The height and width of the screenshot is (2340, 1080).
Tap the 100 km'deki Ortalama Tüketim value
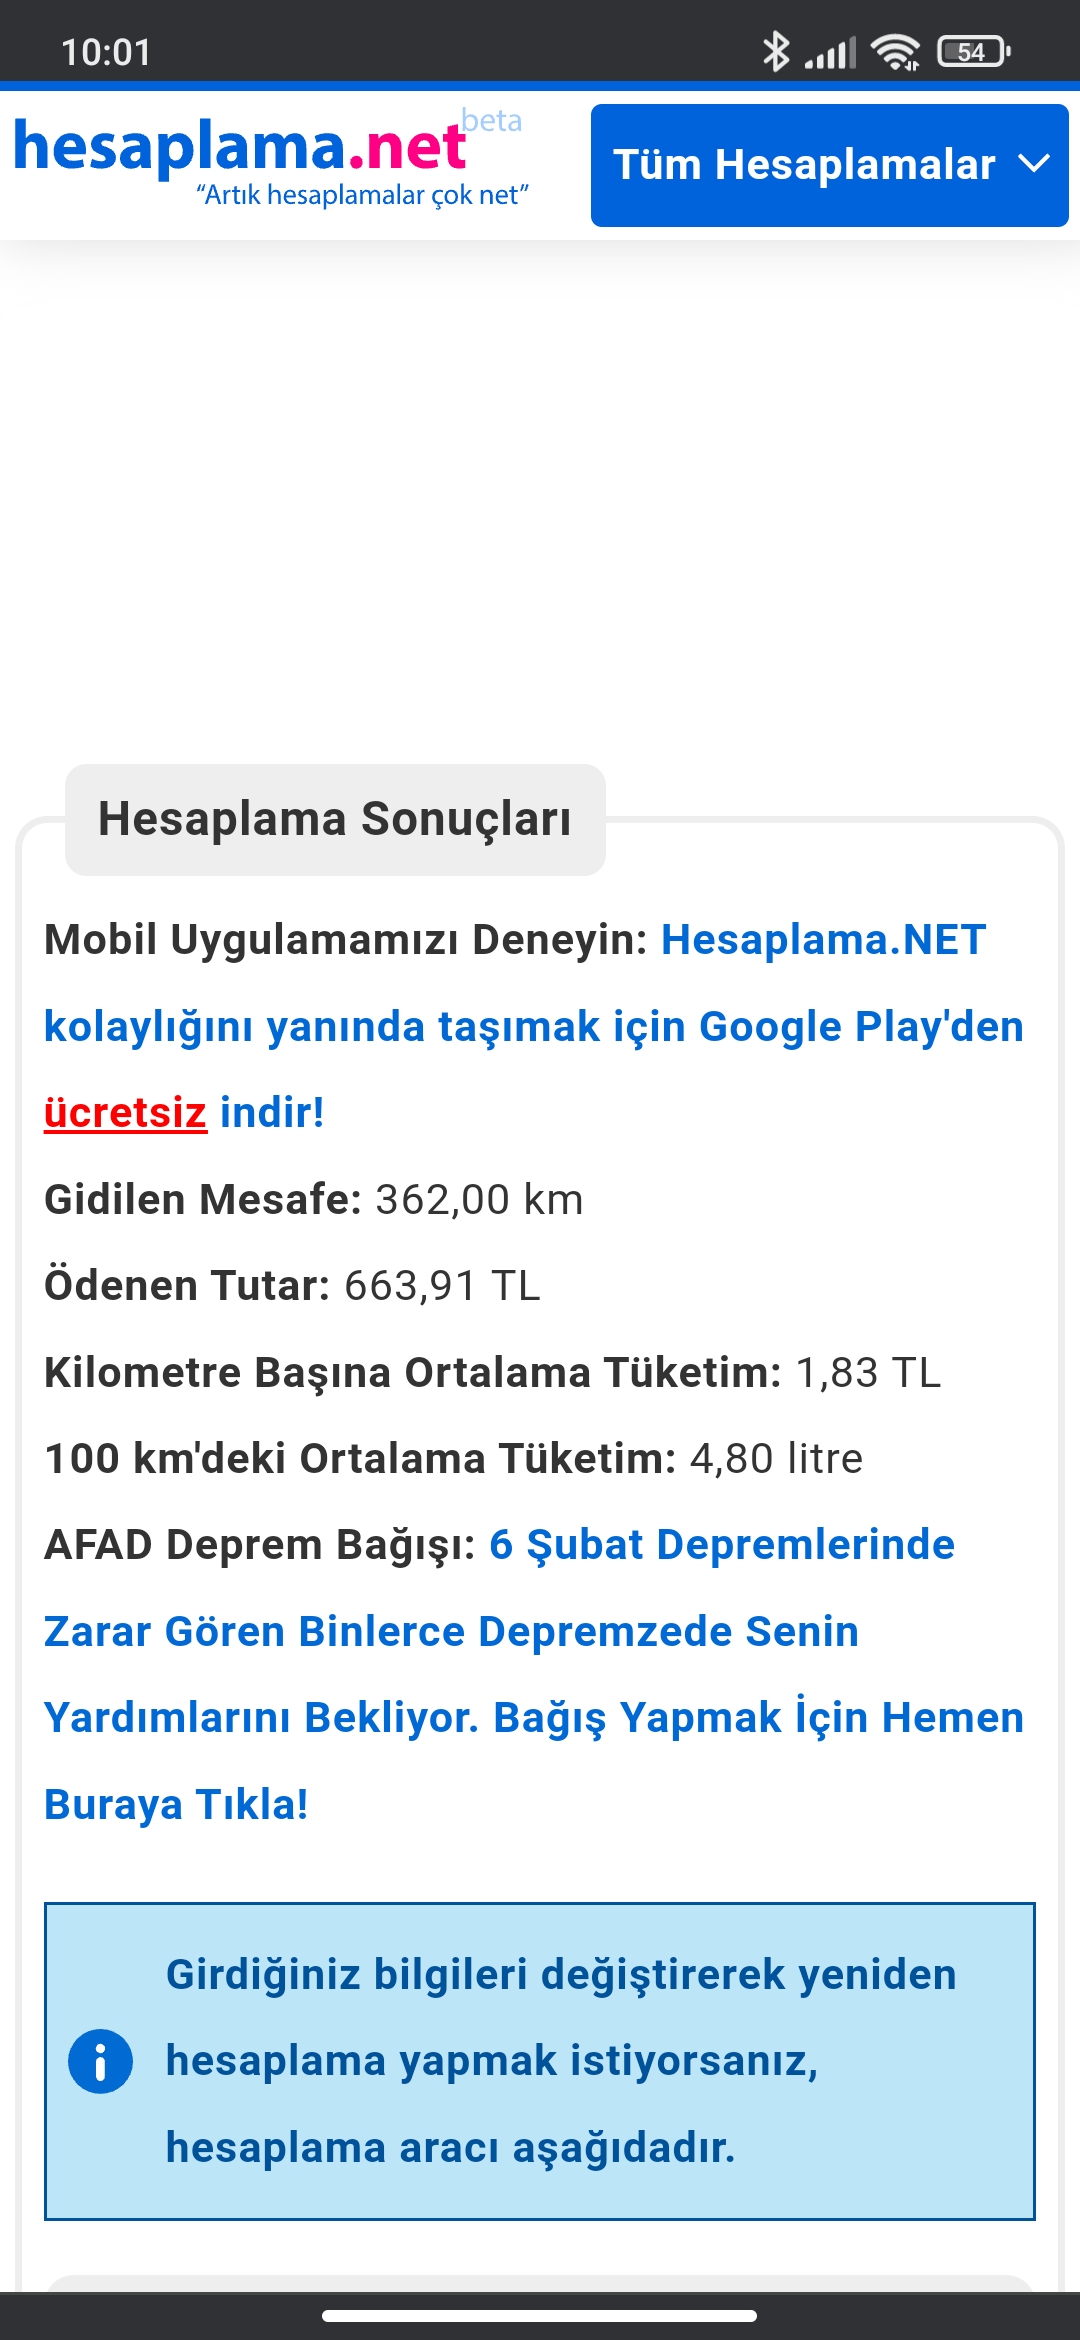click(x=776, y=1458)
